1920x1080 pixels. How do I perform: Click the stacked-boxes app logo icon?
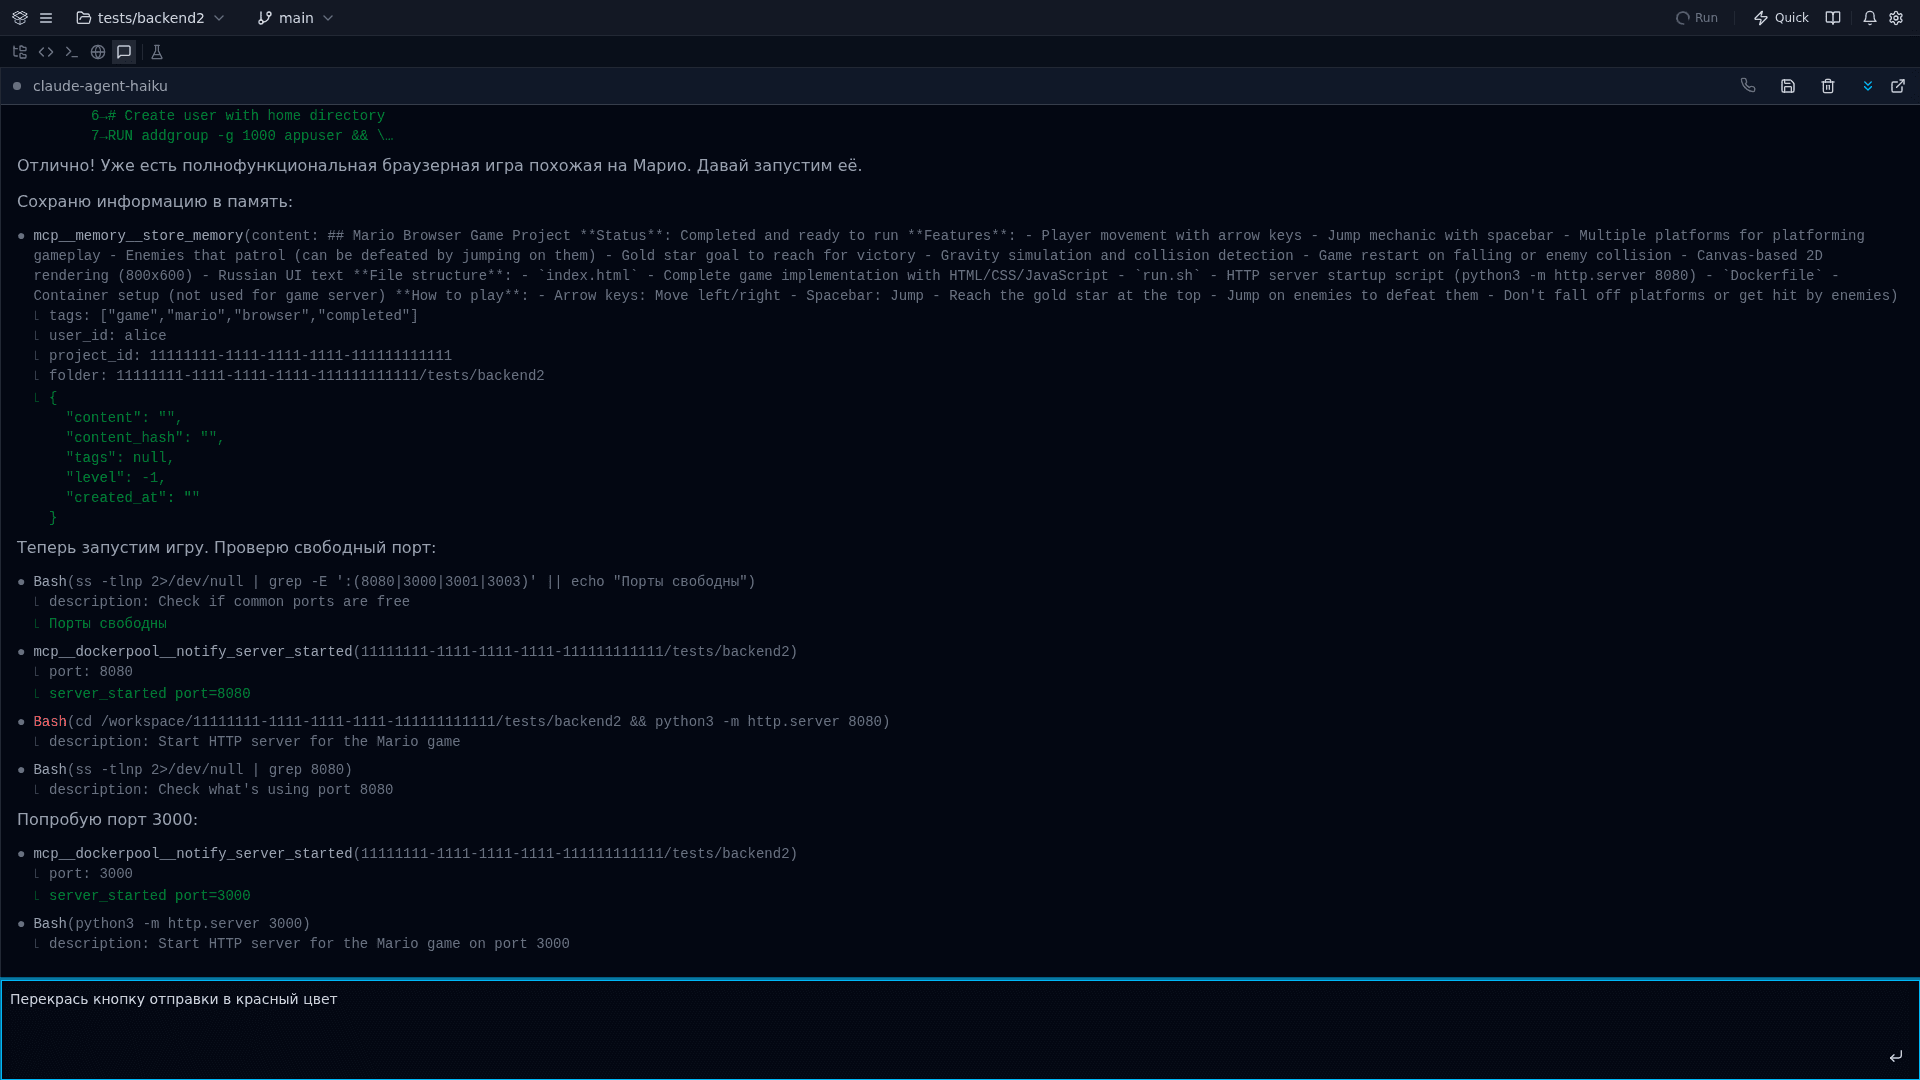20,18
